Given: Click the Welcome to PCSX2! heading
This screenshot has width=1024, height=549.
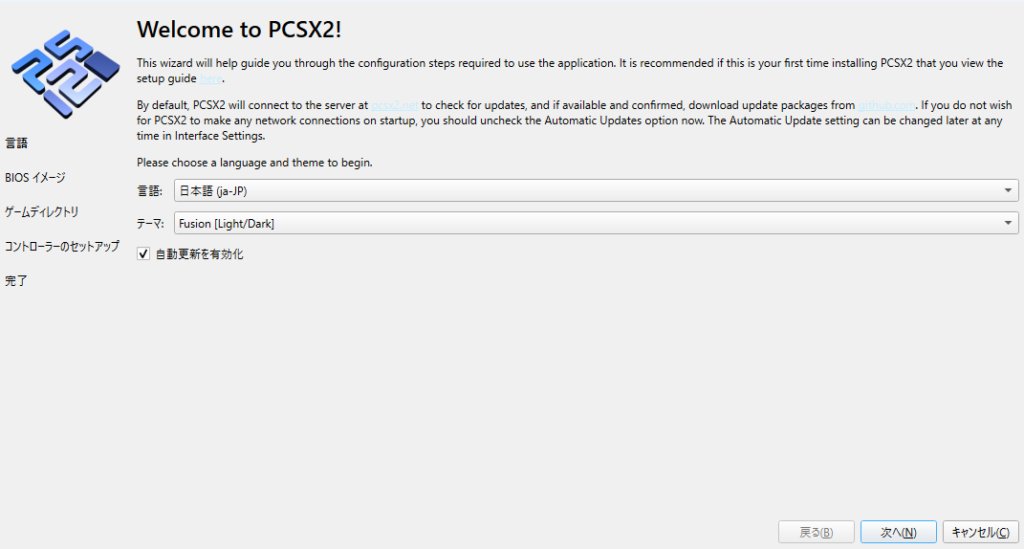Looking at the screenshot, I should tap(239, 29).
